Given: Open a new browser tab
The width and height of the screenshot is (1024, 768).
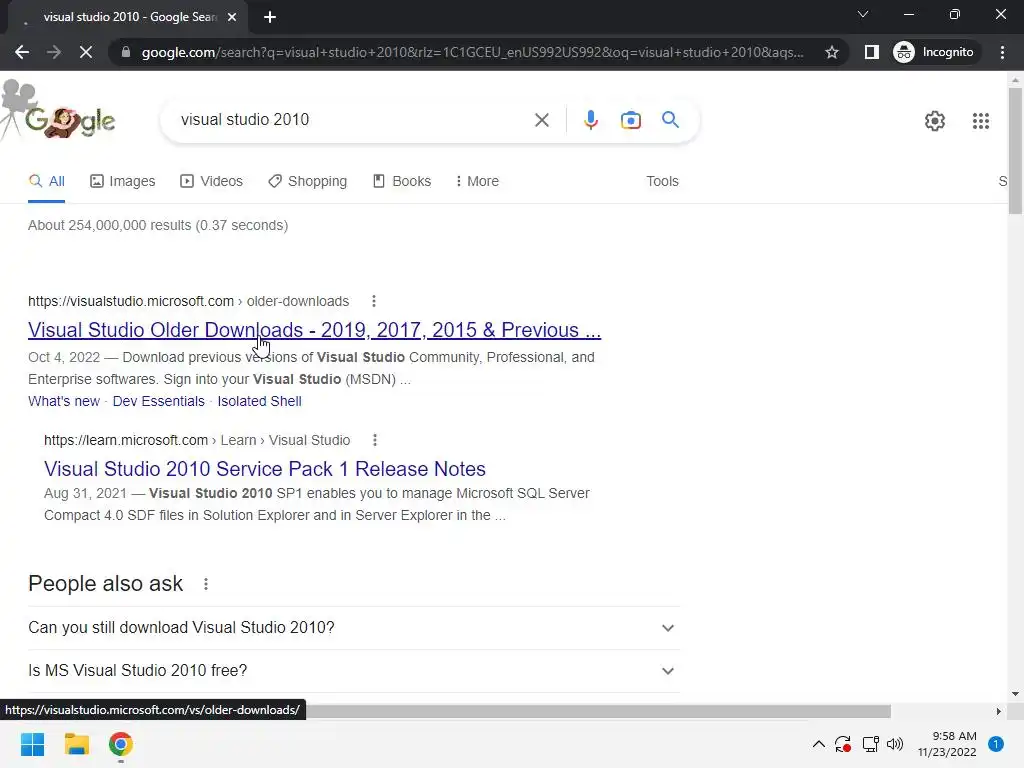Looking at the screenshot, I should pos(270,17).
